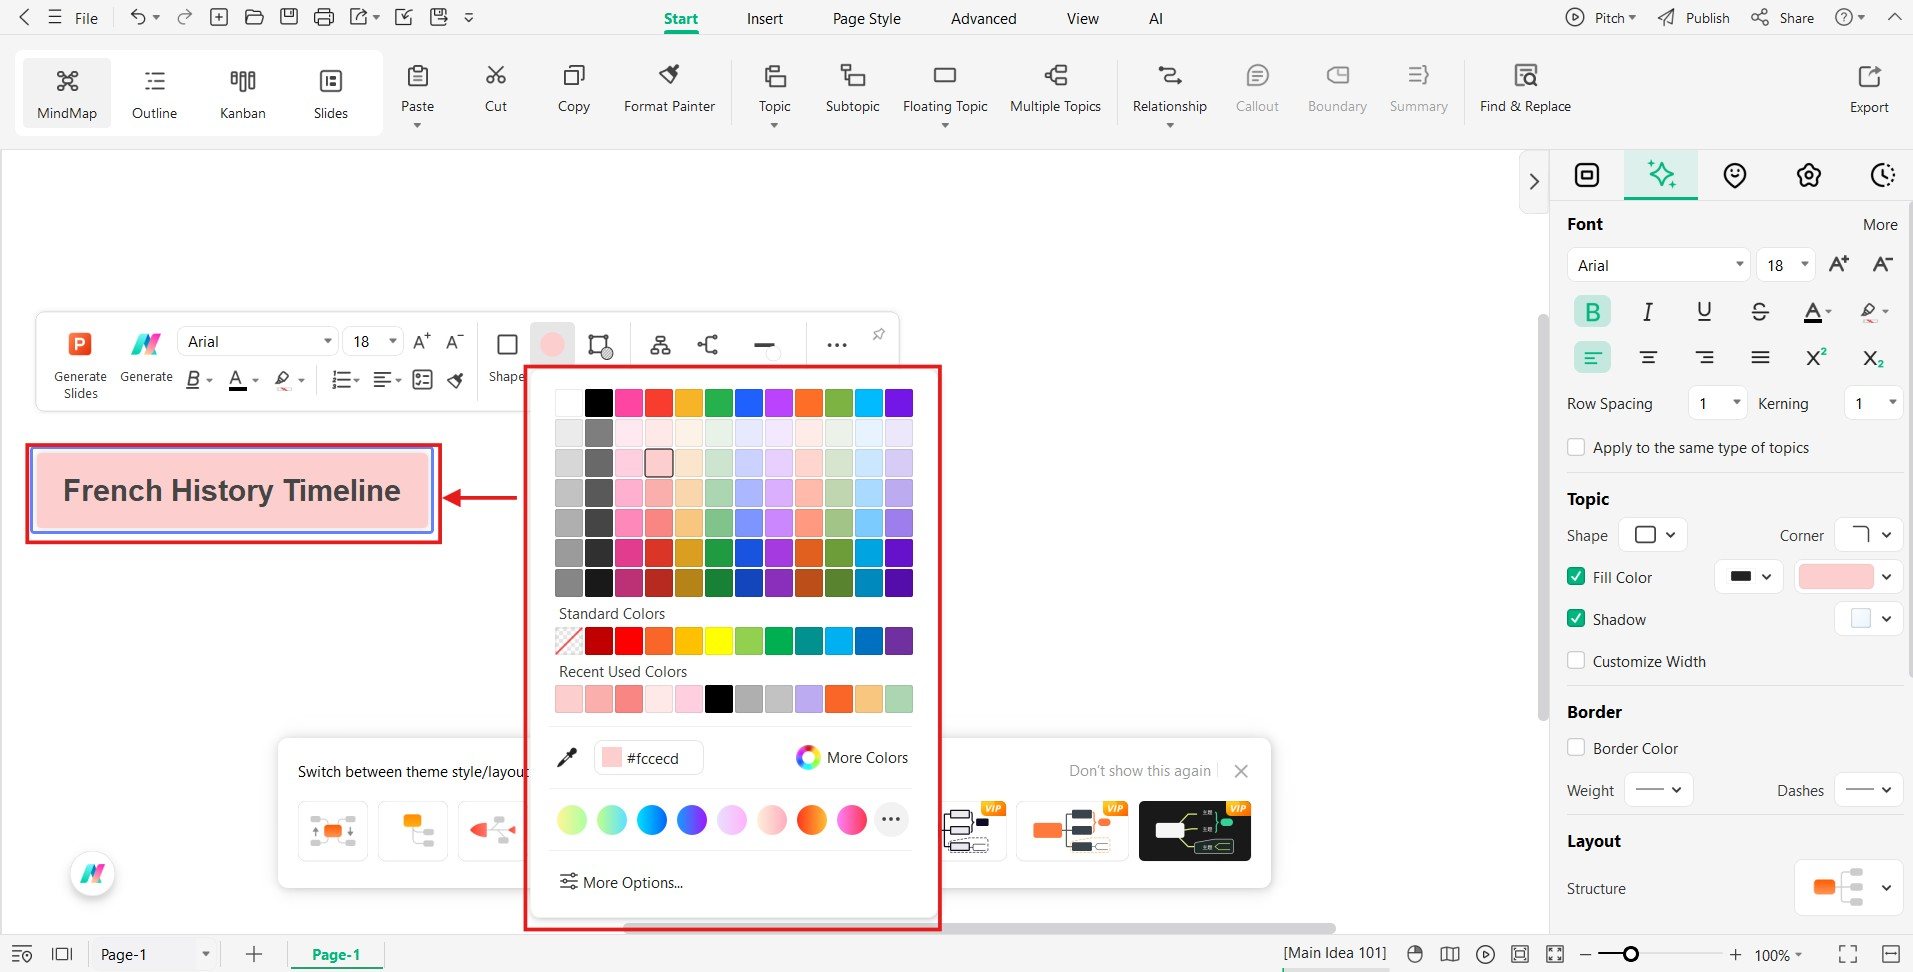This screenshot has width=1913, height=972.
Task: Select the red standard color swatch
Action: click(627, 640)
